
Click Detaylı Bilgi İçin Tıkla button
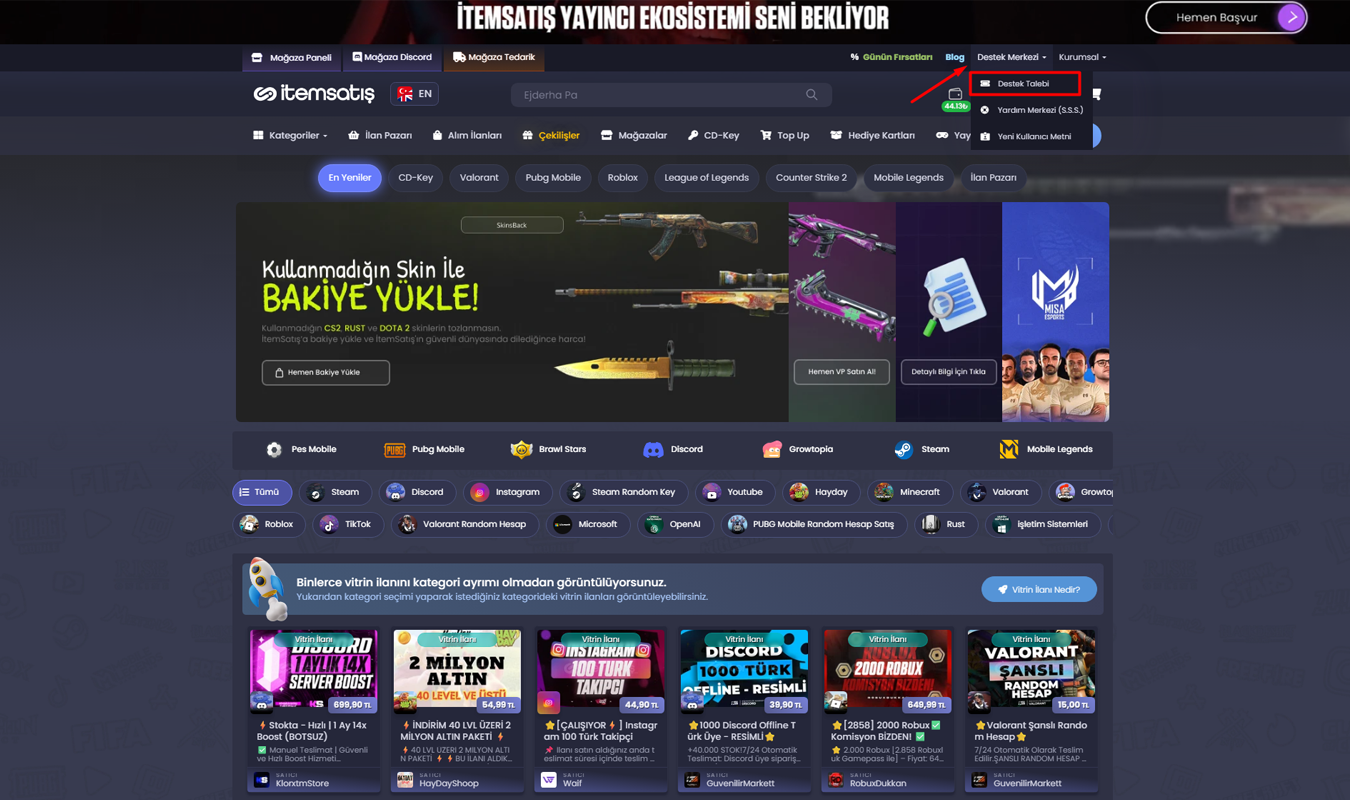(948, 372)
